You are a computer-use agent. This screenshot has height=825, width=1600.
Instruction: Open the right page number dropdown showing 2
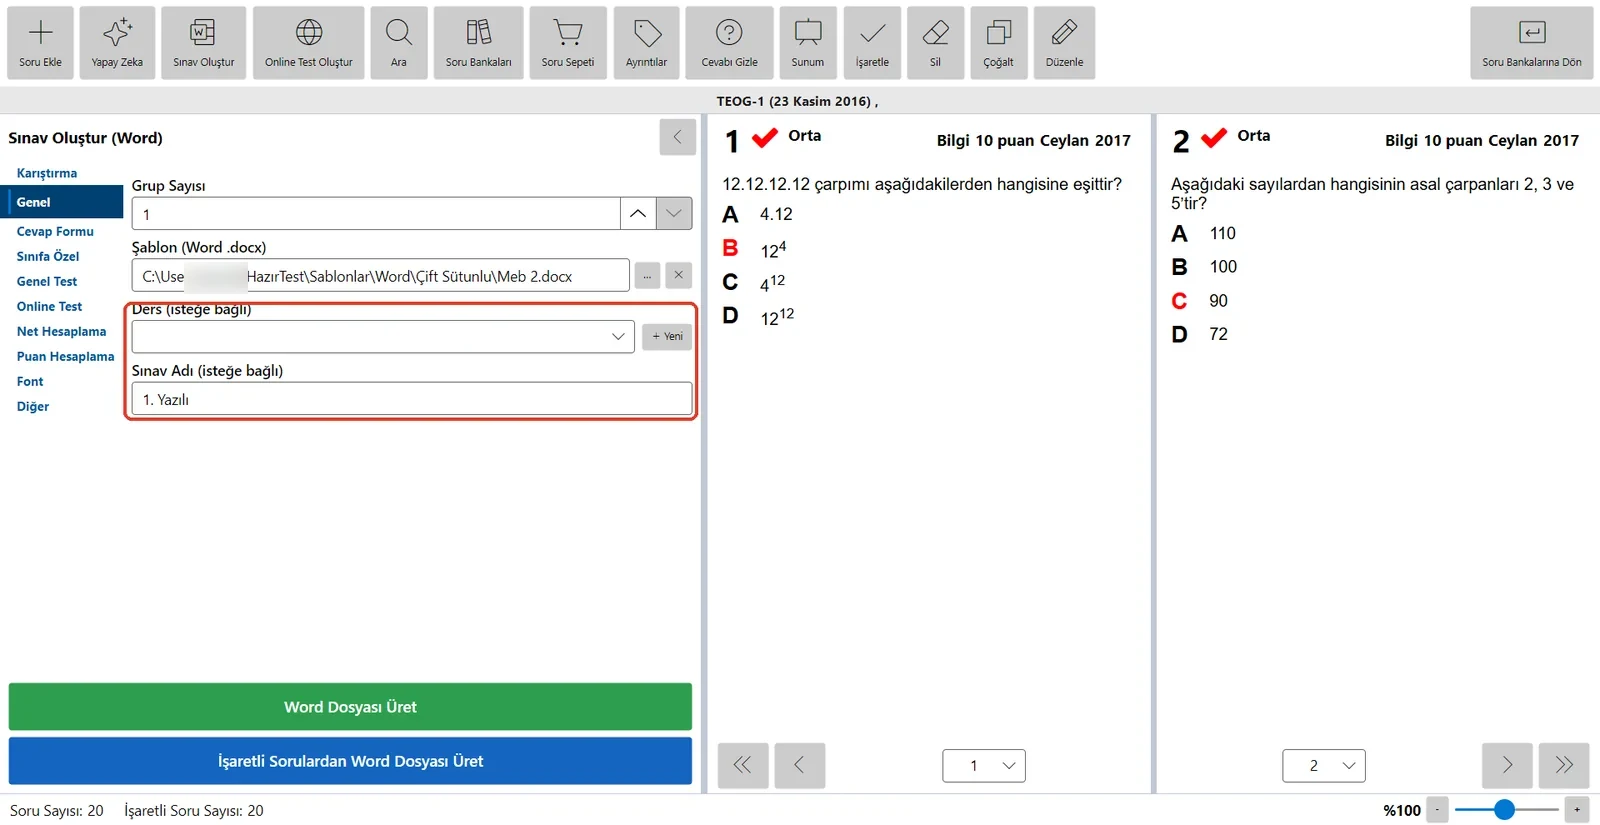point(1324,766)
